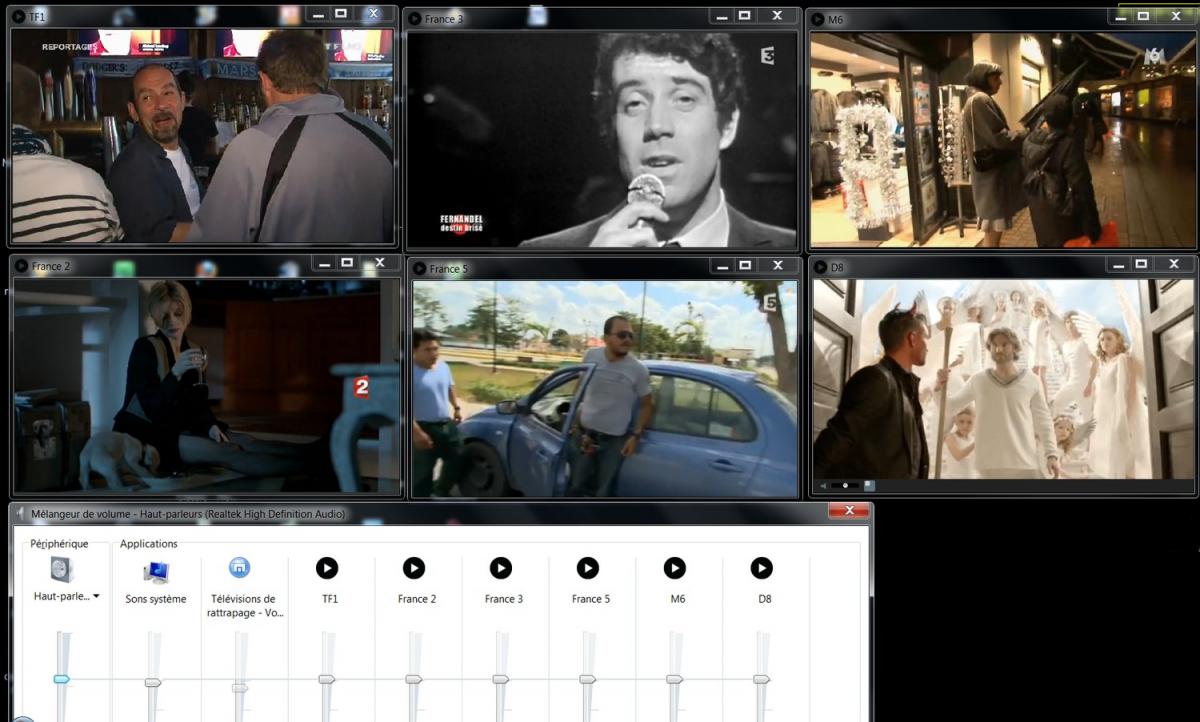Image resolution: width=1200 pixels, height=722 pixels.
Task: Click the square button beside the D8 player's volume slider
Action: [869, 485]
